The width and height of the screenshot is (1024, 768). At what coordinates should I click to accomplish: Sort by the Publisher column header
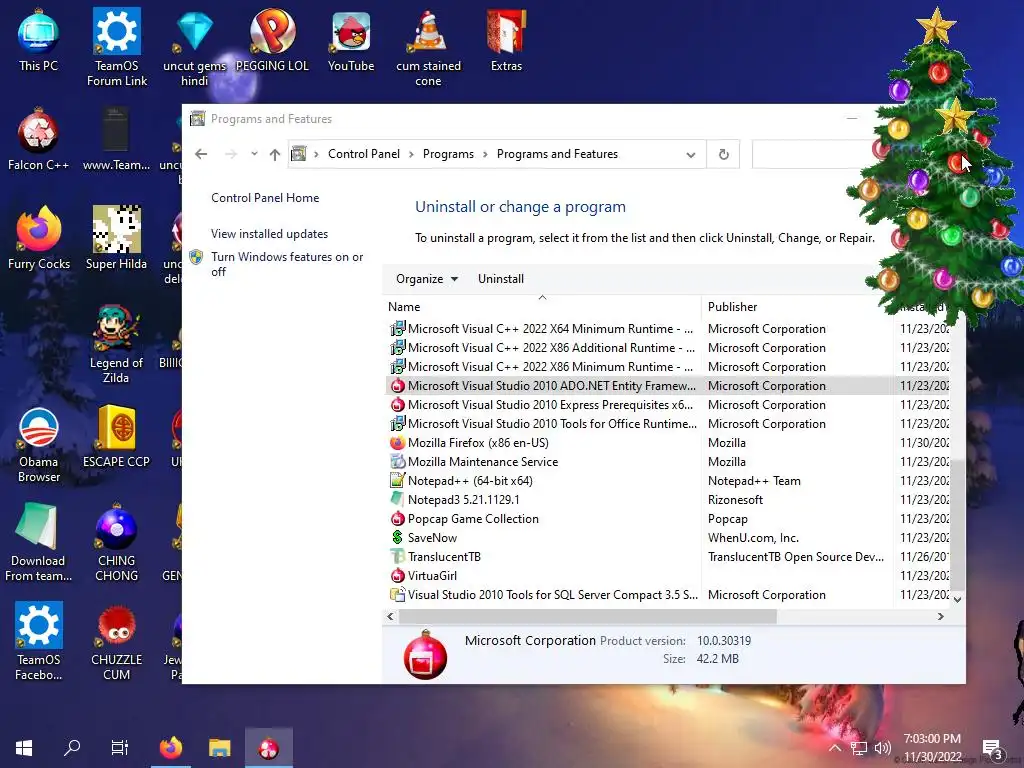pos(797,306)
